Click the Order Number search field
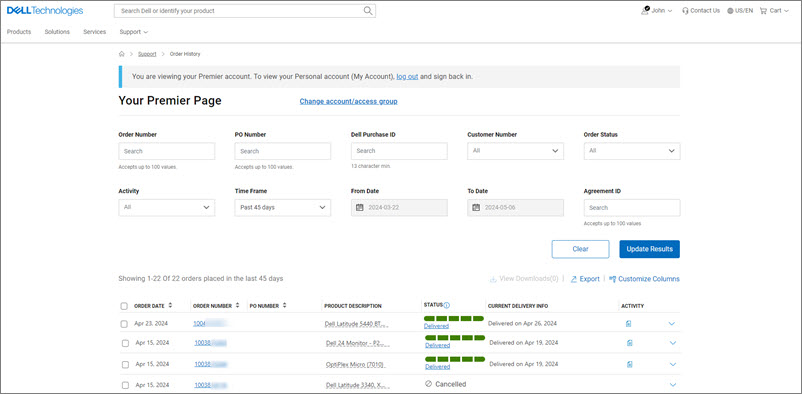 click(167, 151)
